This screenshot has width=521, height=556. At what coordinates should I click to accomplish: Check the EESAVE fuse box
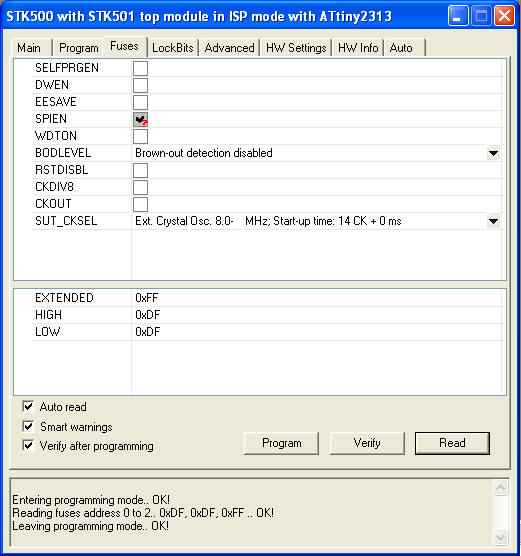[140, 102]
